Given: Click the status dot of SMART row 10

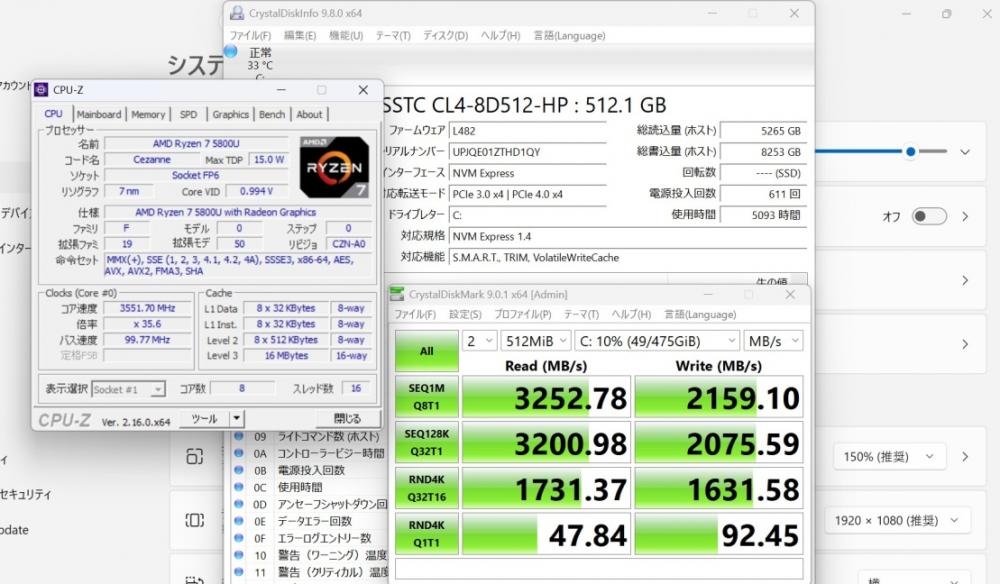Looking at the screenshot, I should [239, 555].
